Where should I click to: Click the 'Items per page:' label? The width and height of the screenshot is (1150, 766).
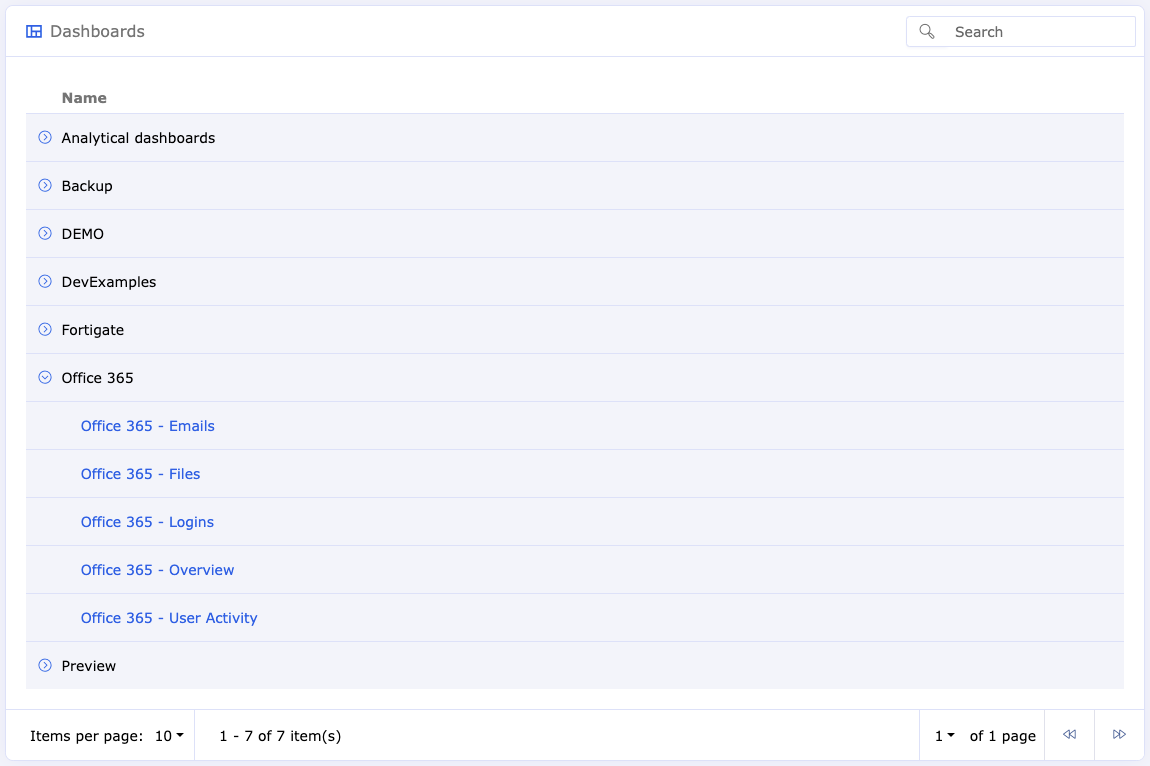pyautogui.click(x=87, y=736)
